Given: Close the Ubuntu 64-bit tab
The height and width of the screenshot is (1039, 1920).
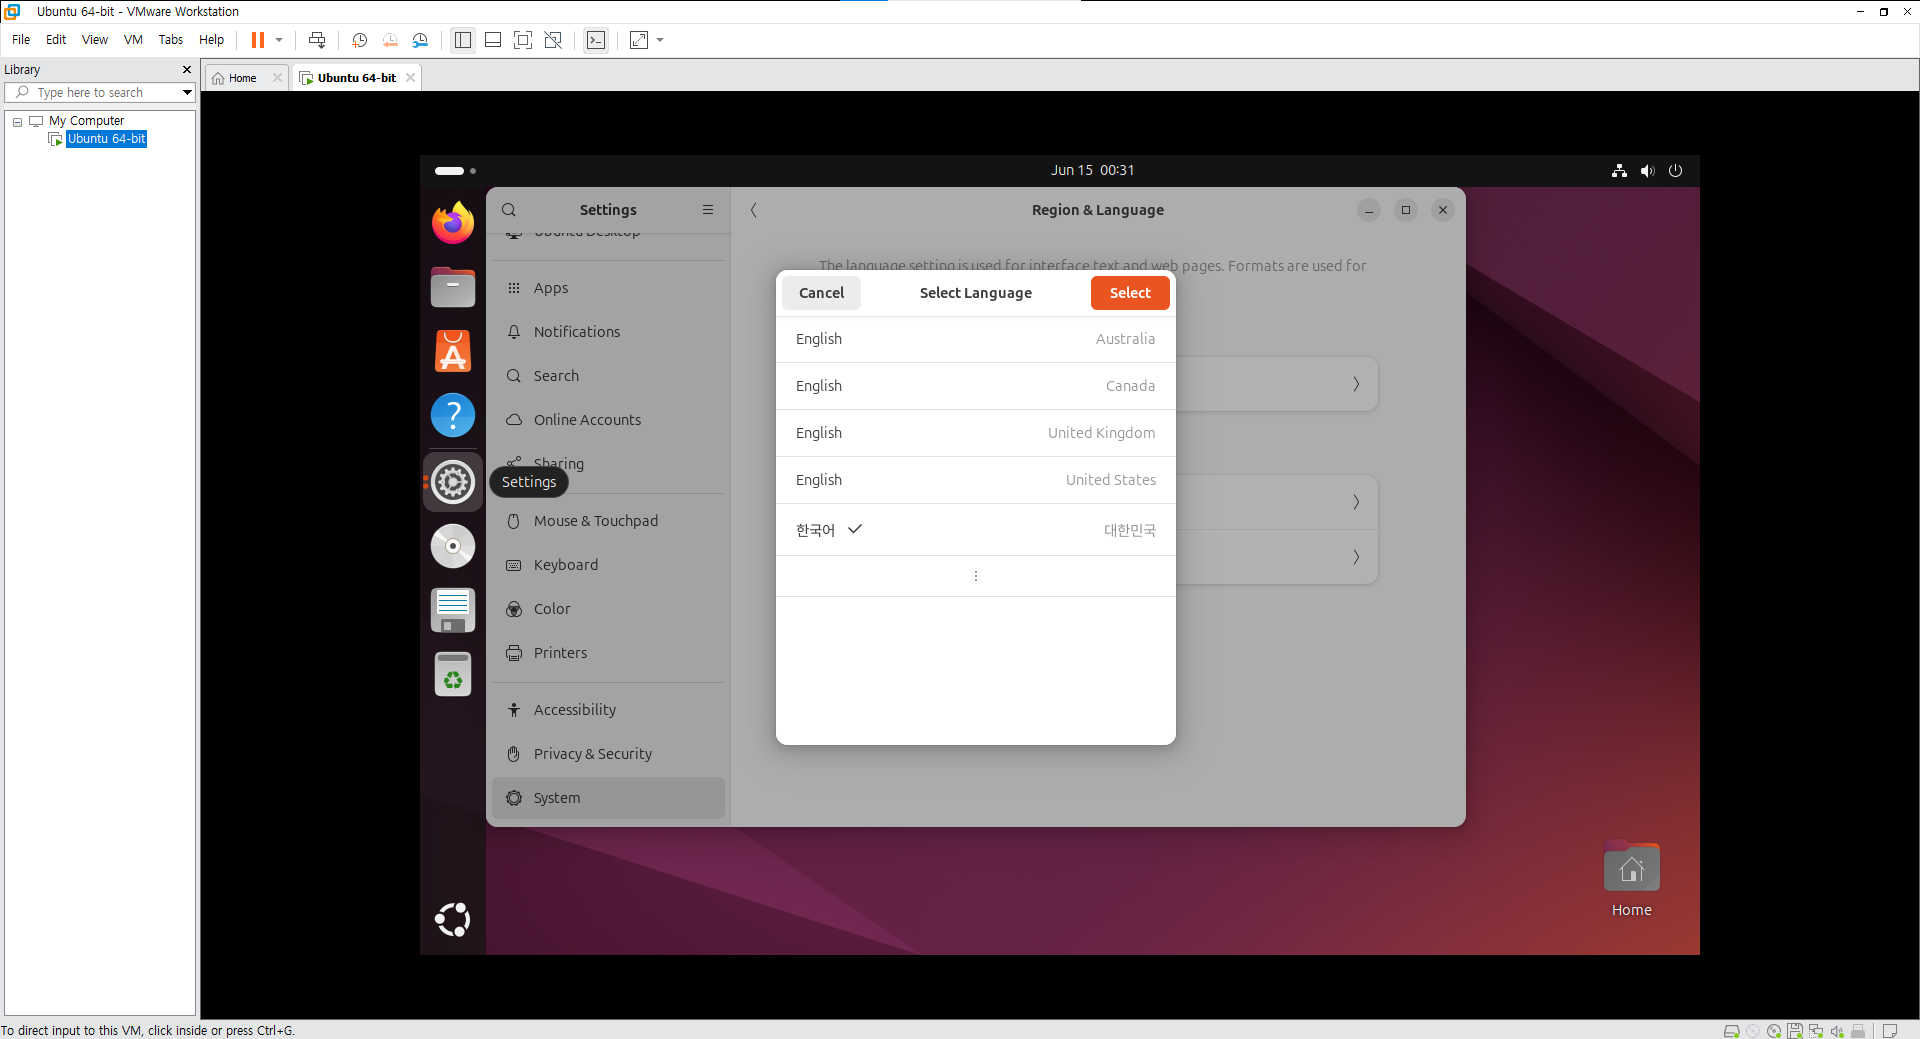Looking at the screenshot, I should (x=410, y=78).
